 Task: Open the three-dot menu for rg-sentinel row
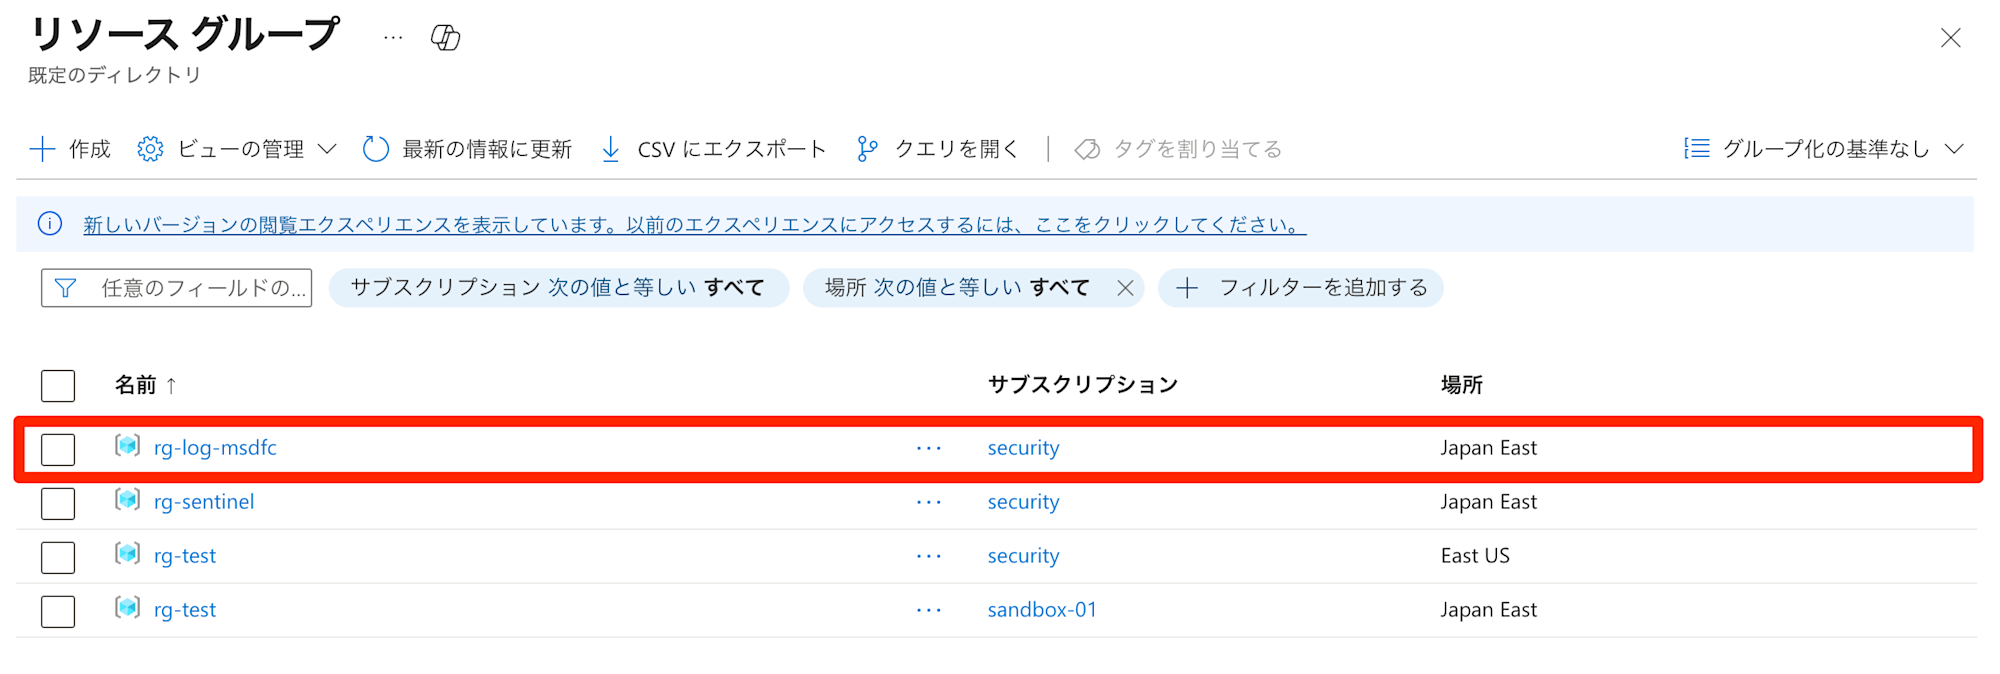[x=929, y=502]
